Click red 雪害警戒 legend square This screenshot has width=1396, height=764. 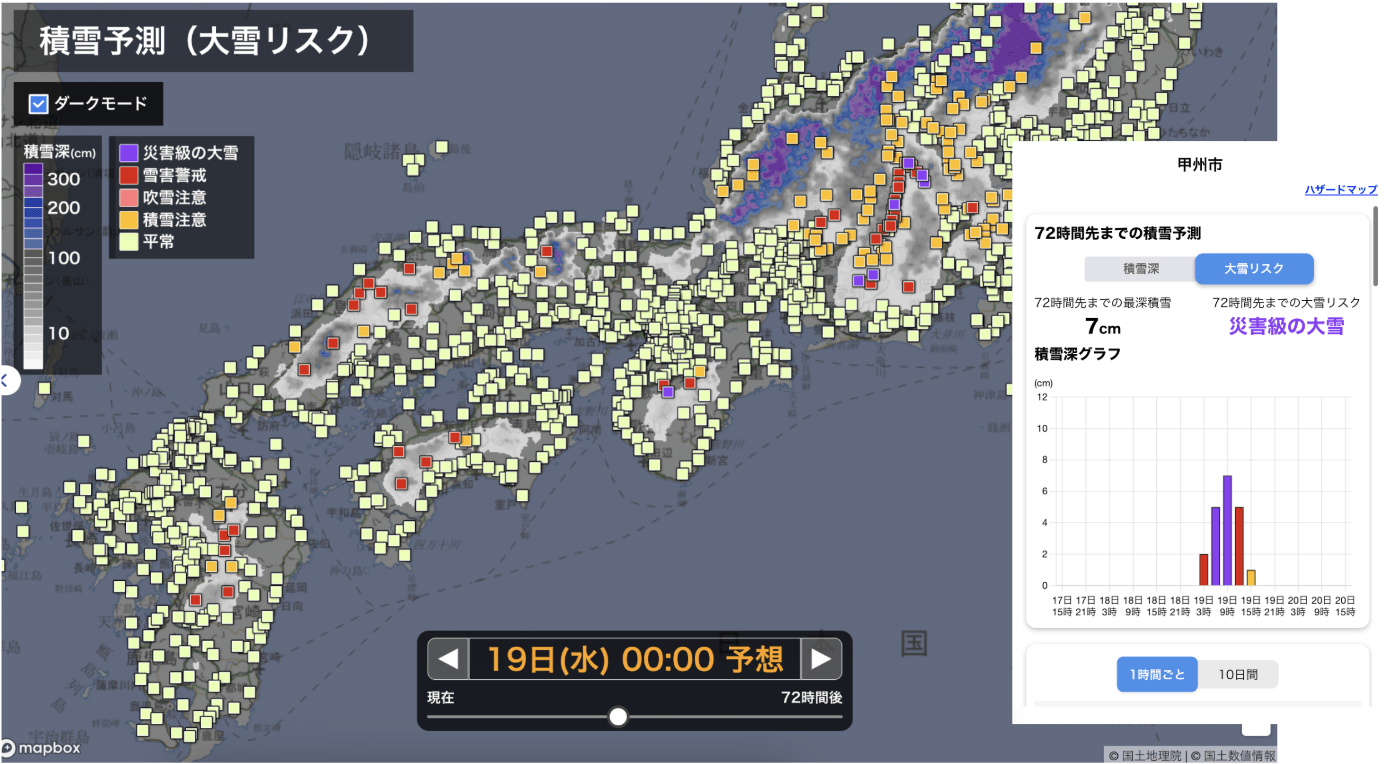point(128,175)
